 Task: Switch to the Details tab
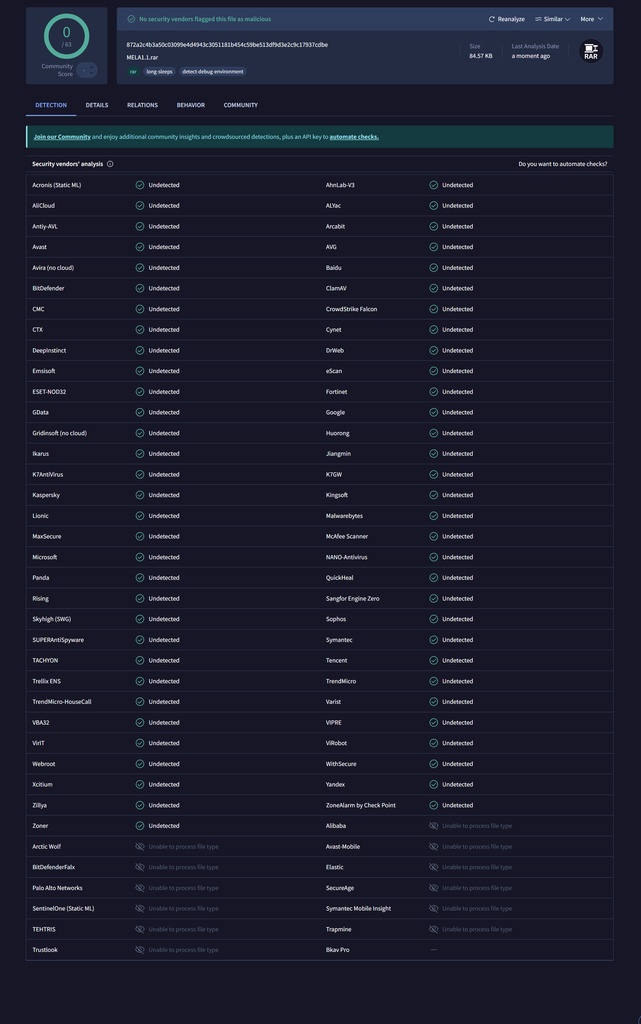97,105
